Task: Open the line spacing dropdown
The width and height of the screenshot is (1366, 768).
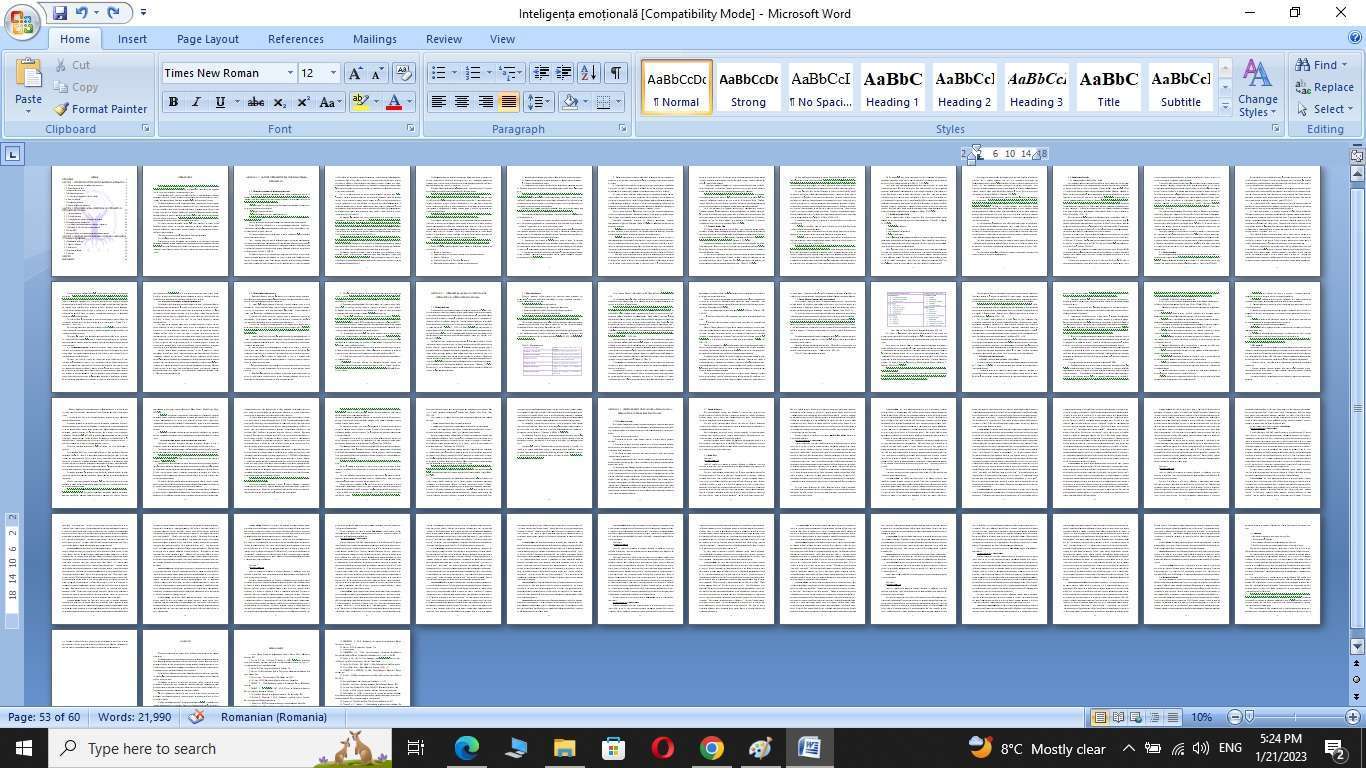Action: point(539,102)
